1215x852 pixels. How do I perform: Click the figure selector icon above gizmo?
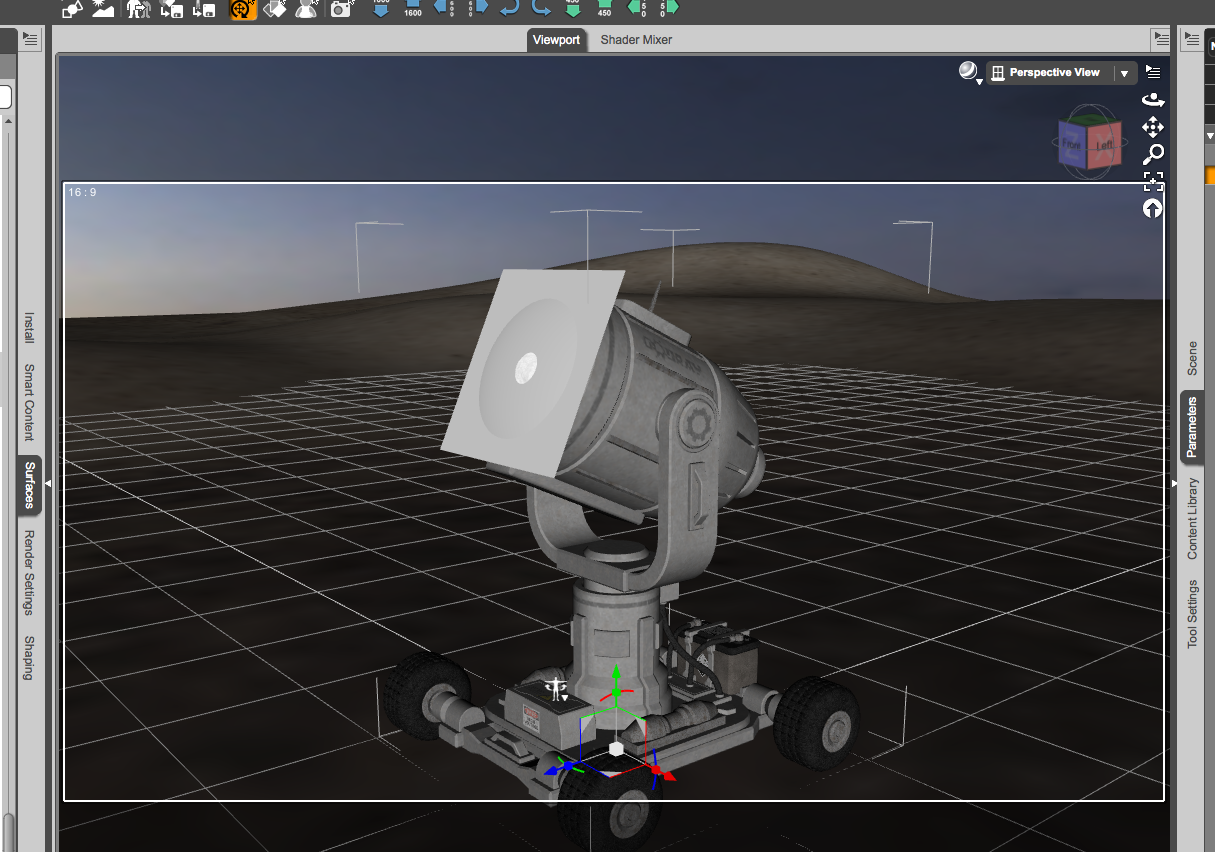tap(556, 688)
